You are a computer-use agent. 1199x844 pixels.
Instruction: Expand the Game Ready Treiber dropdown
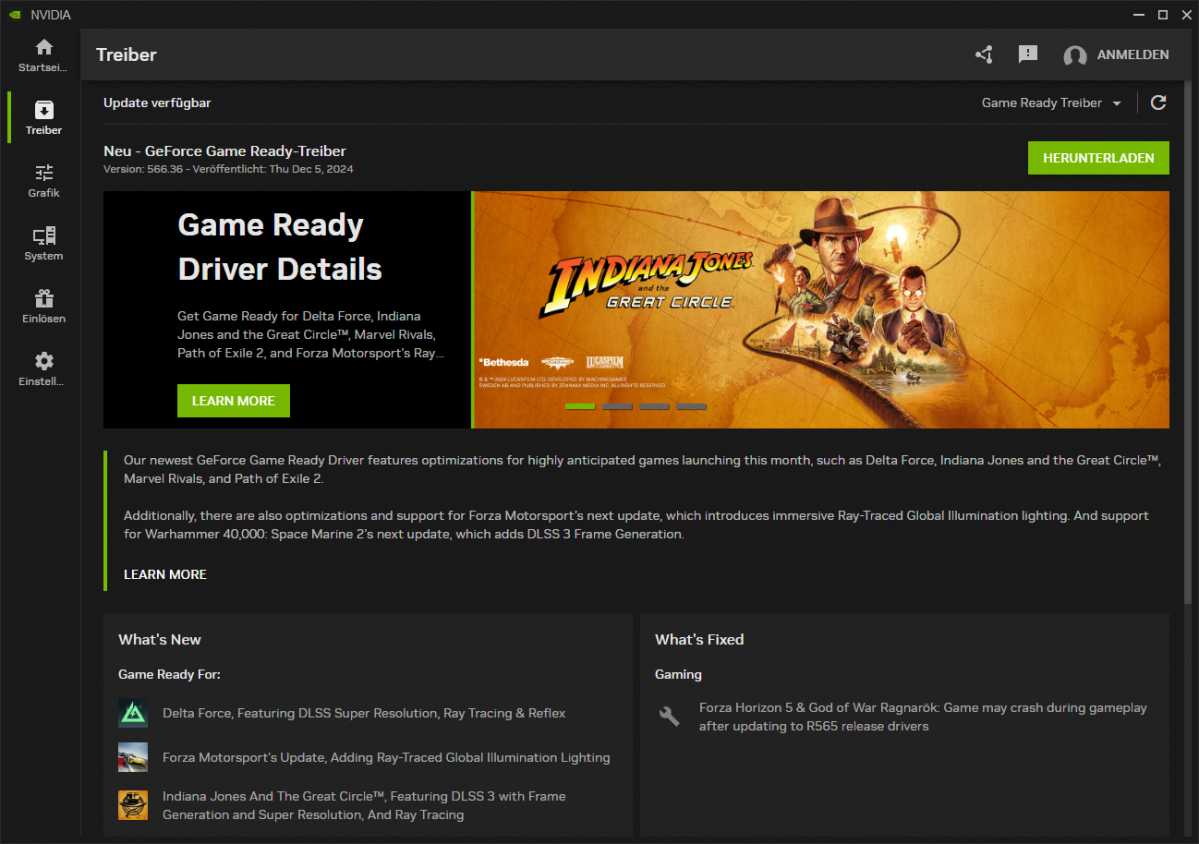coord(1051,102)
